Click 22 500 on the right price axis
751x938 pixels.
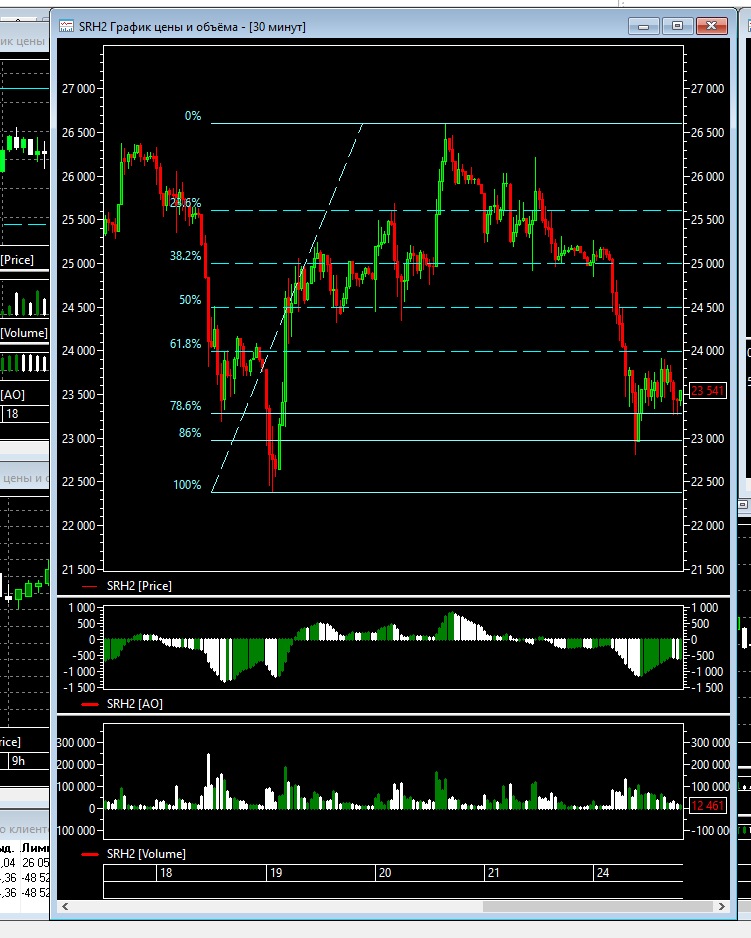pyautogui.click(x=707, y=482)
